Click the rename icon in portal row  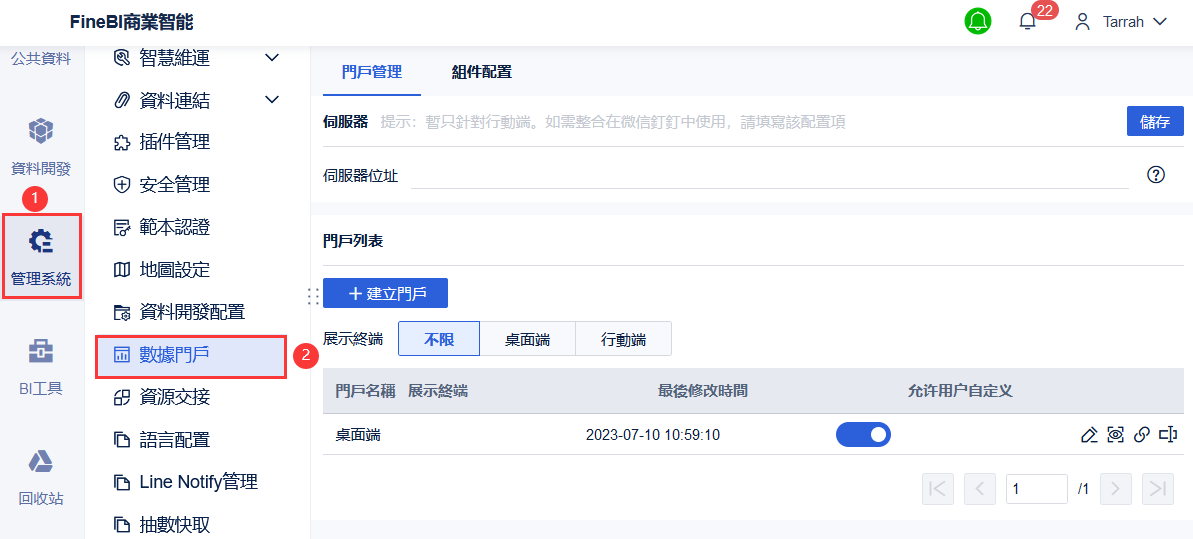(x=1168, y=435)
